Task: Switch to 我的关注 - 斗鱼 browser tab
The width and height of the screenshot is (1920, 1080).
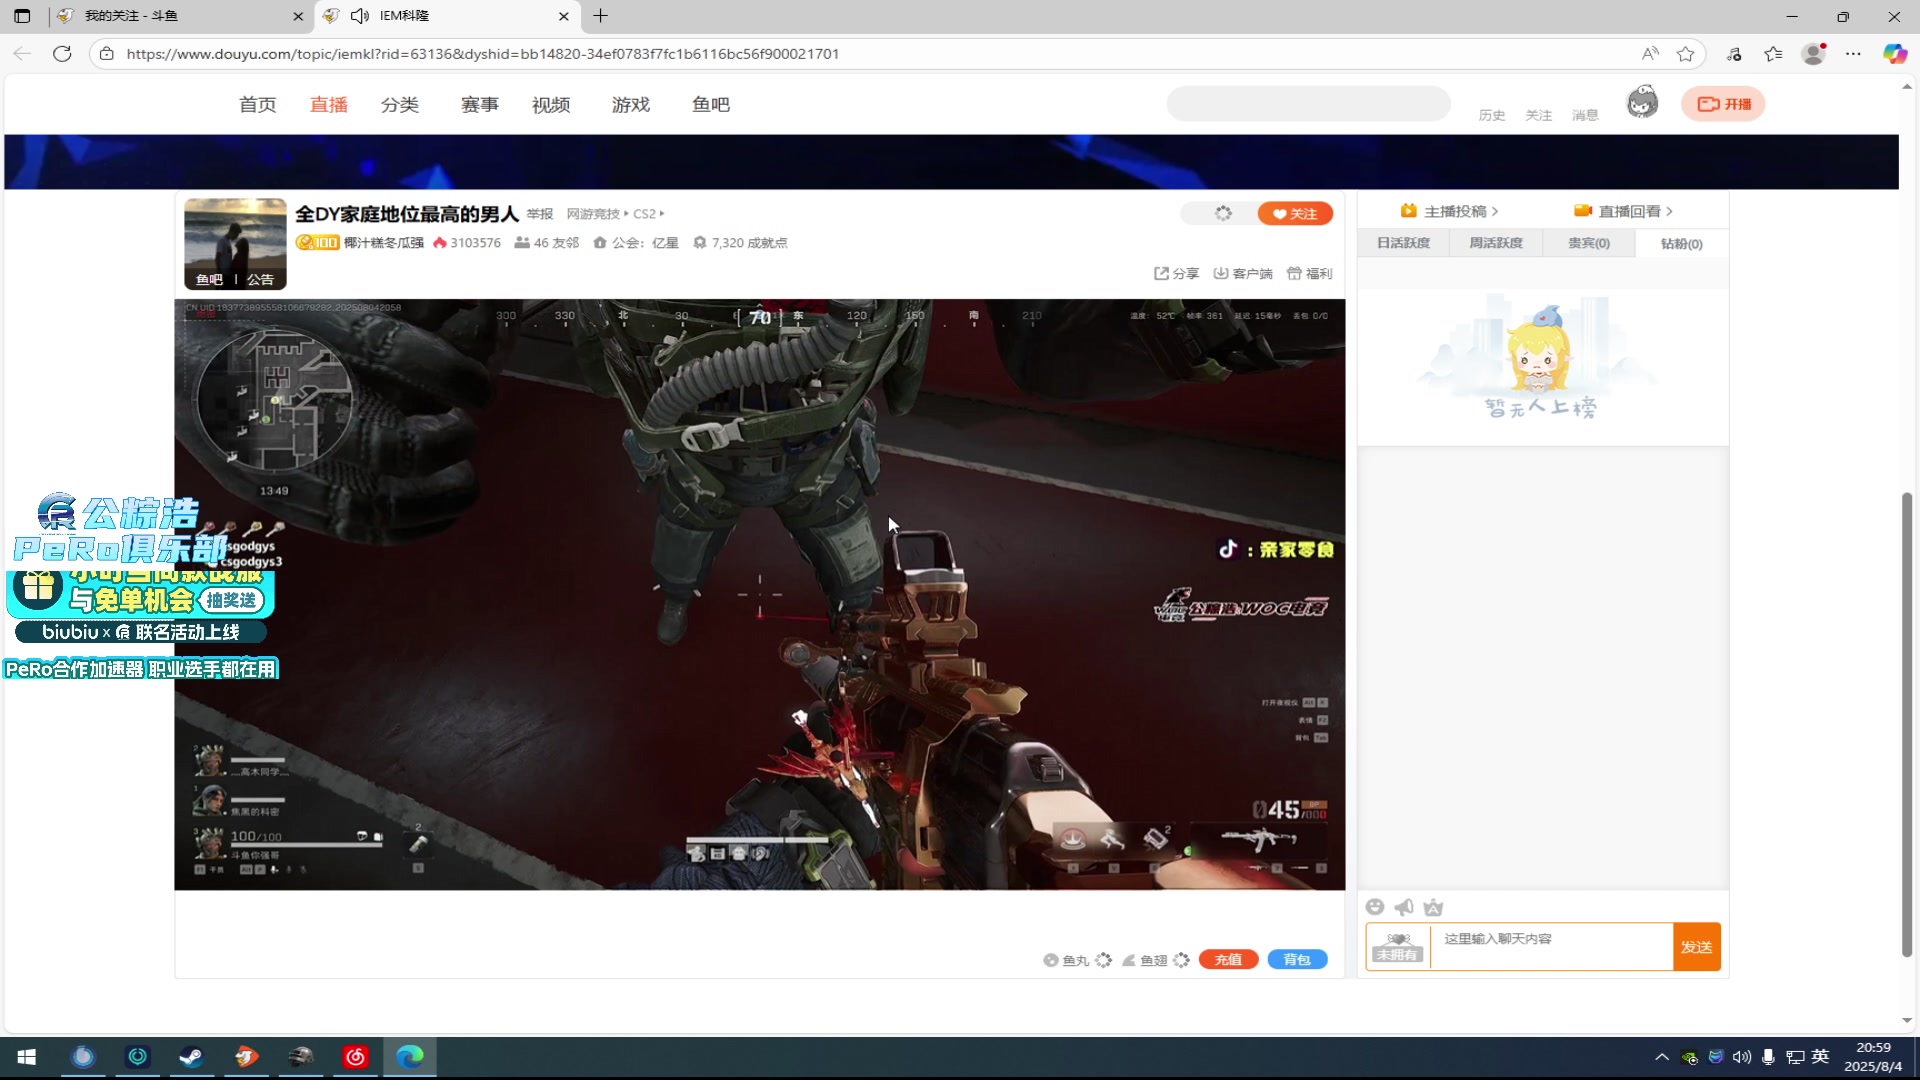Action: tap(180, 16)
